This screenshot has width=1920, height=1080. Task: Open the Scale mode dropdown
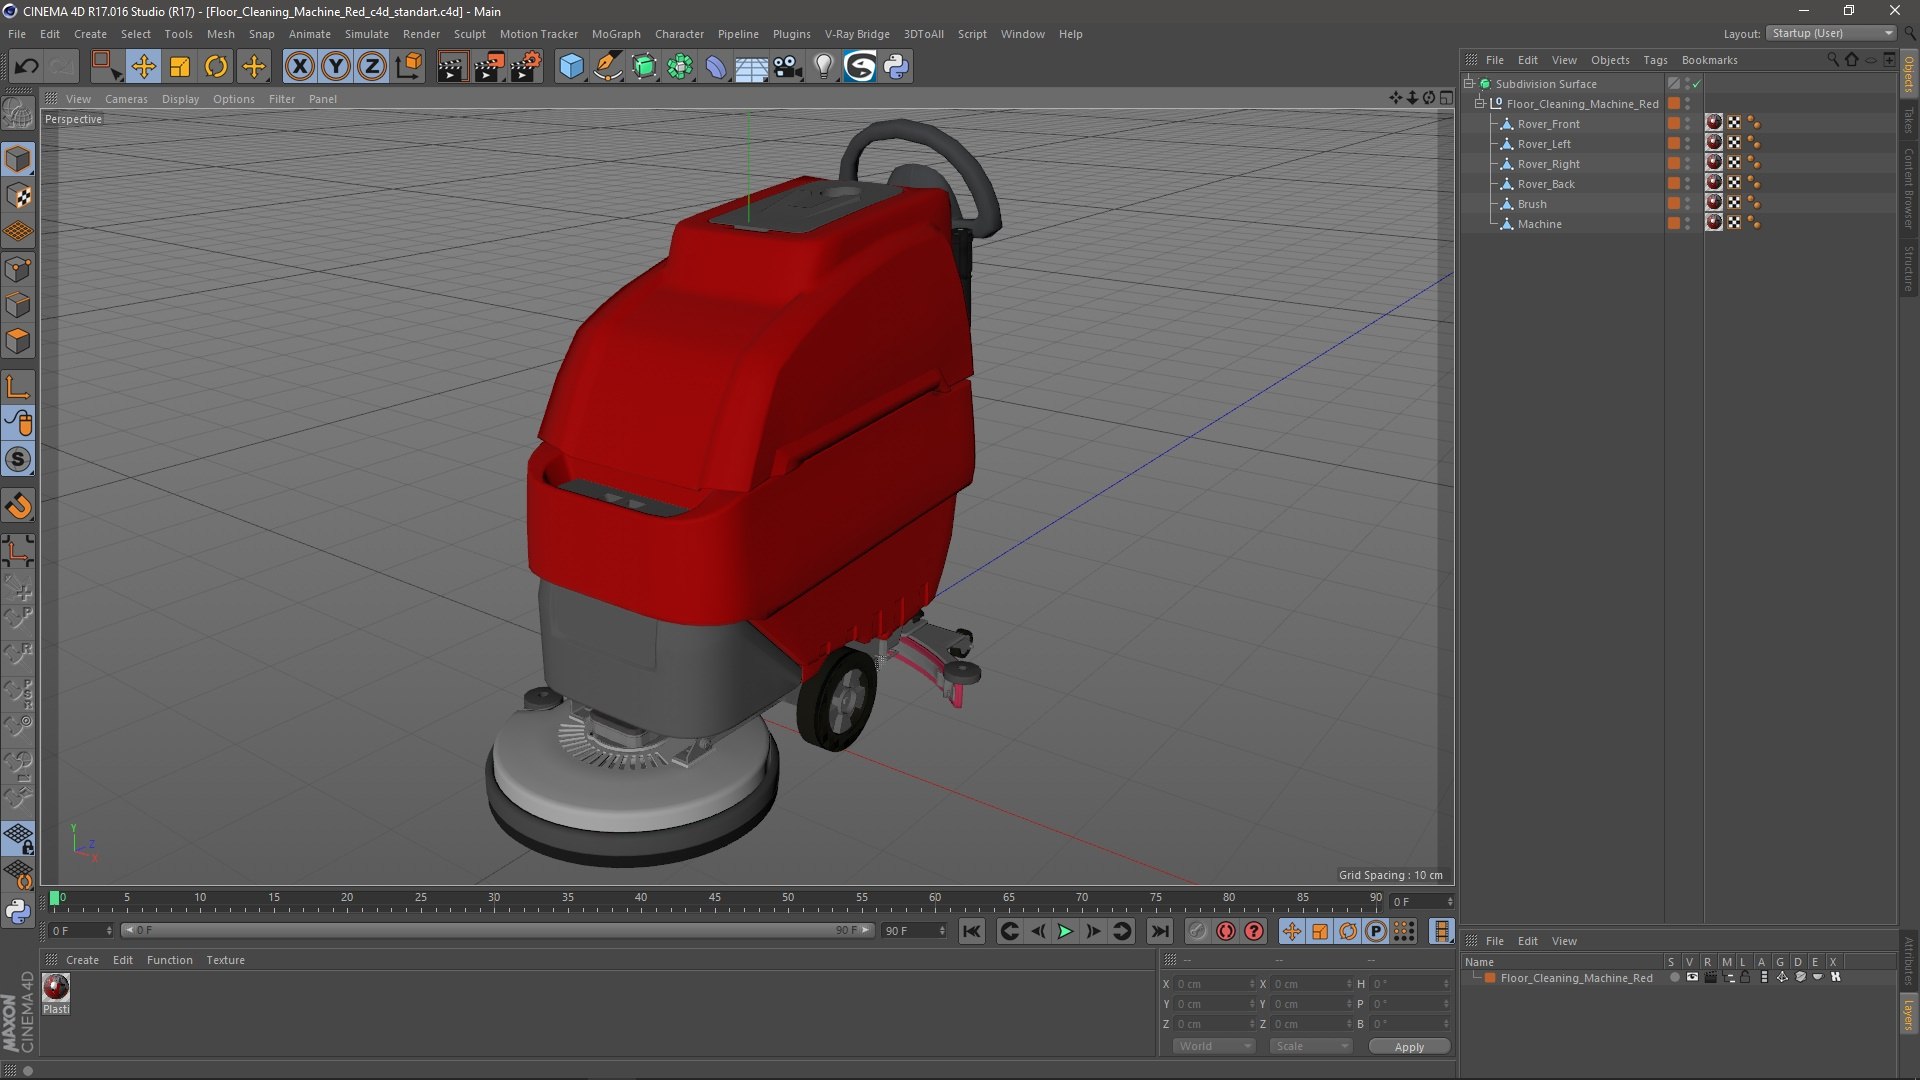click(x=1310, y=1046)
